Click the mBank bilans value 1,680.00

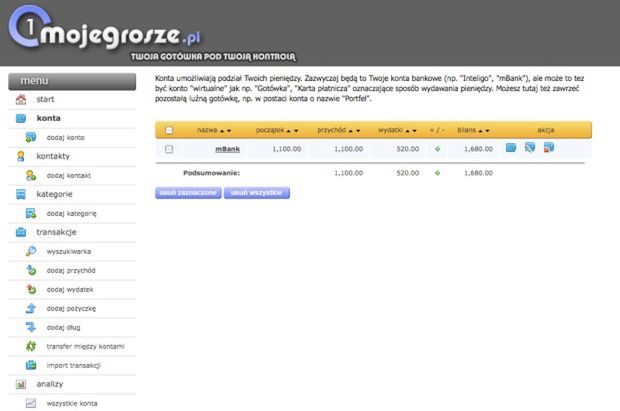click(x=478, y=149)
